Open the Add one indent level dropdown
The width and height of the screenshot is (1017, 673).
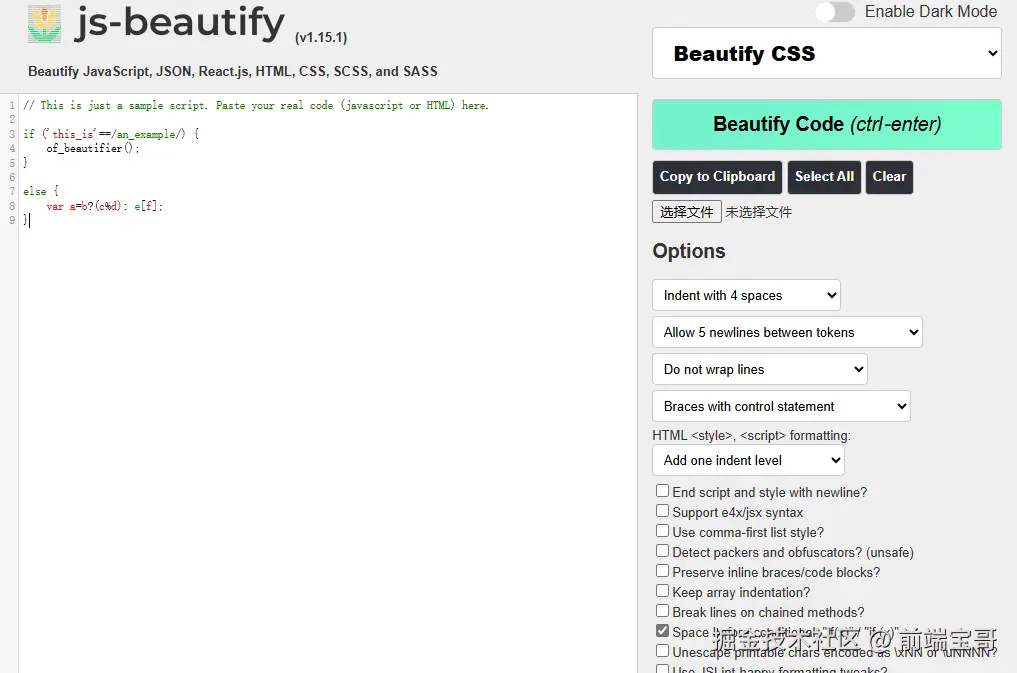click(747, 460)
